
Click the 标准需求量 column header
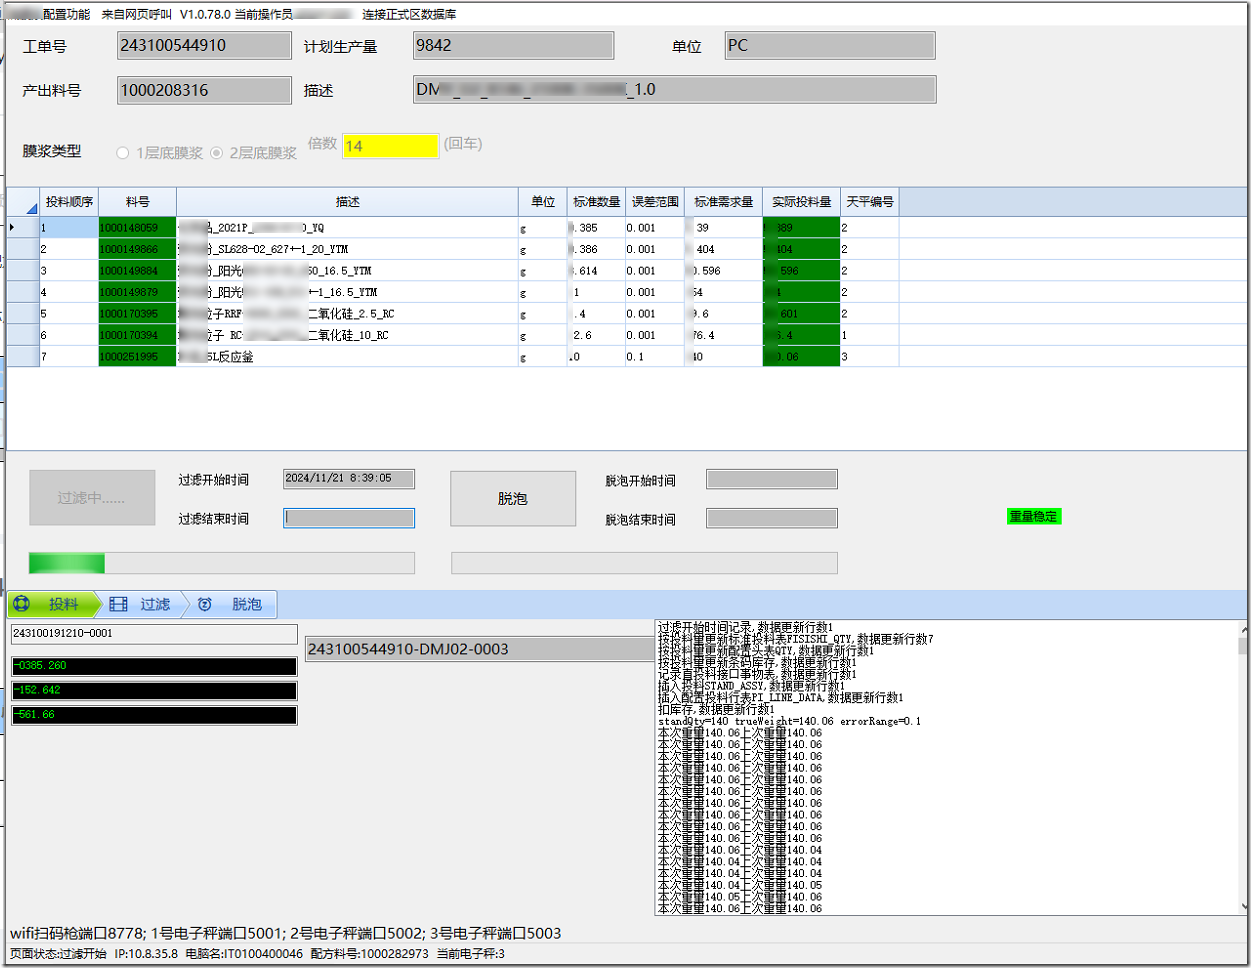pos(723,202)
